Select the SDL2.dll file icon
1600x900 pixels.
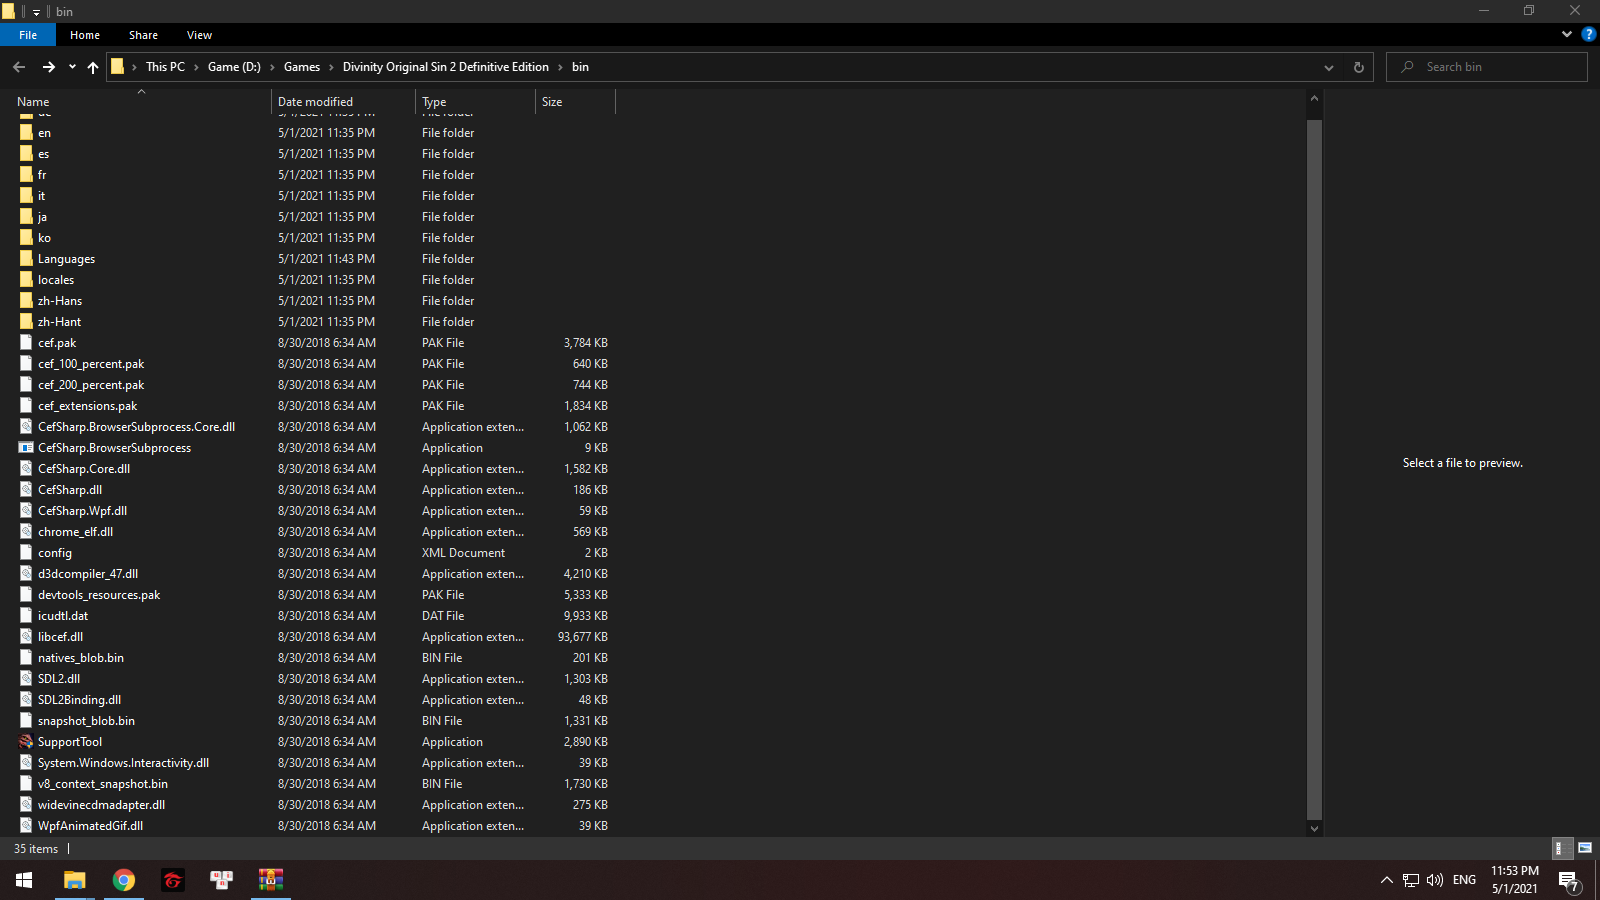[26, 678]
